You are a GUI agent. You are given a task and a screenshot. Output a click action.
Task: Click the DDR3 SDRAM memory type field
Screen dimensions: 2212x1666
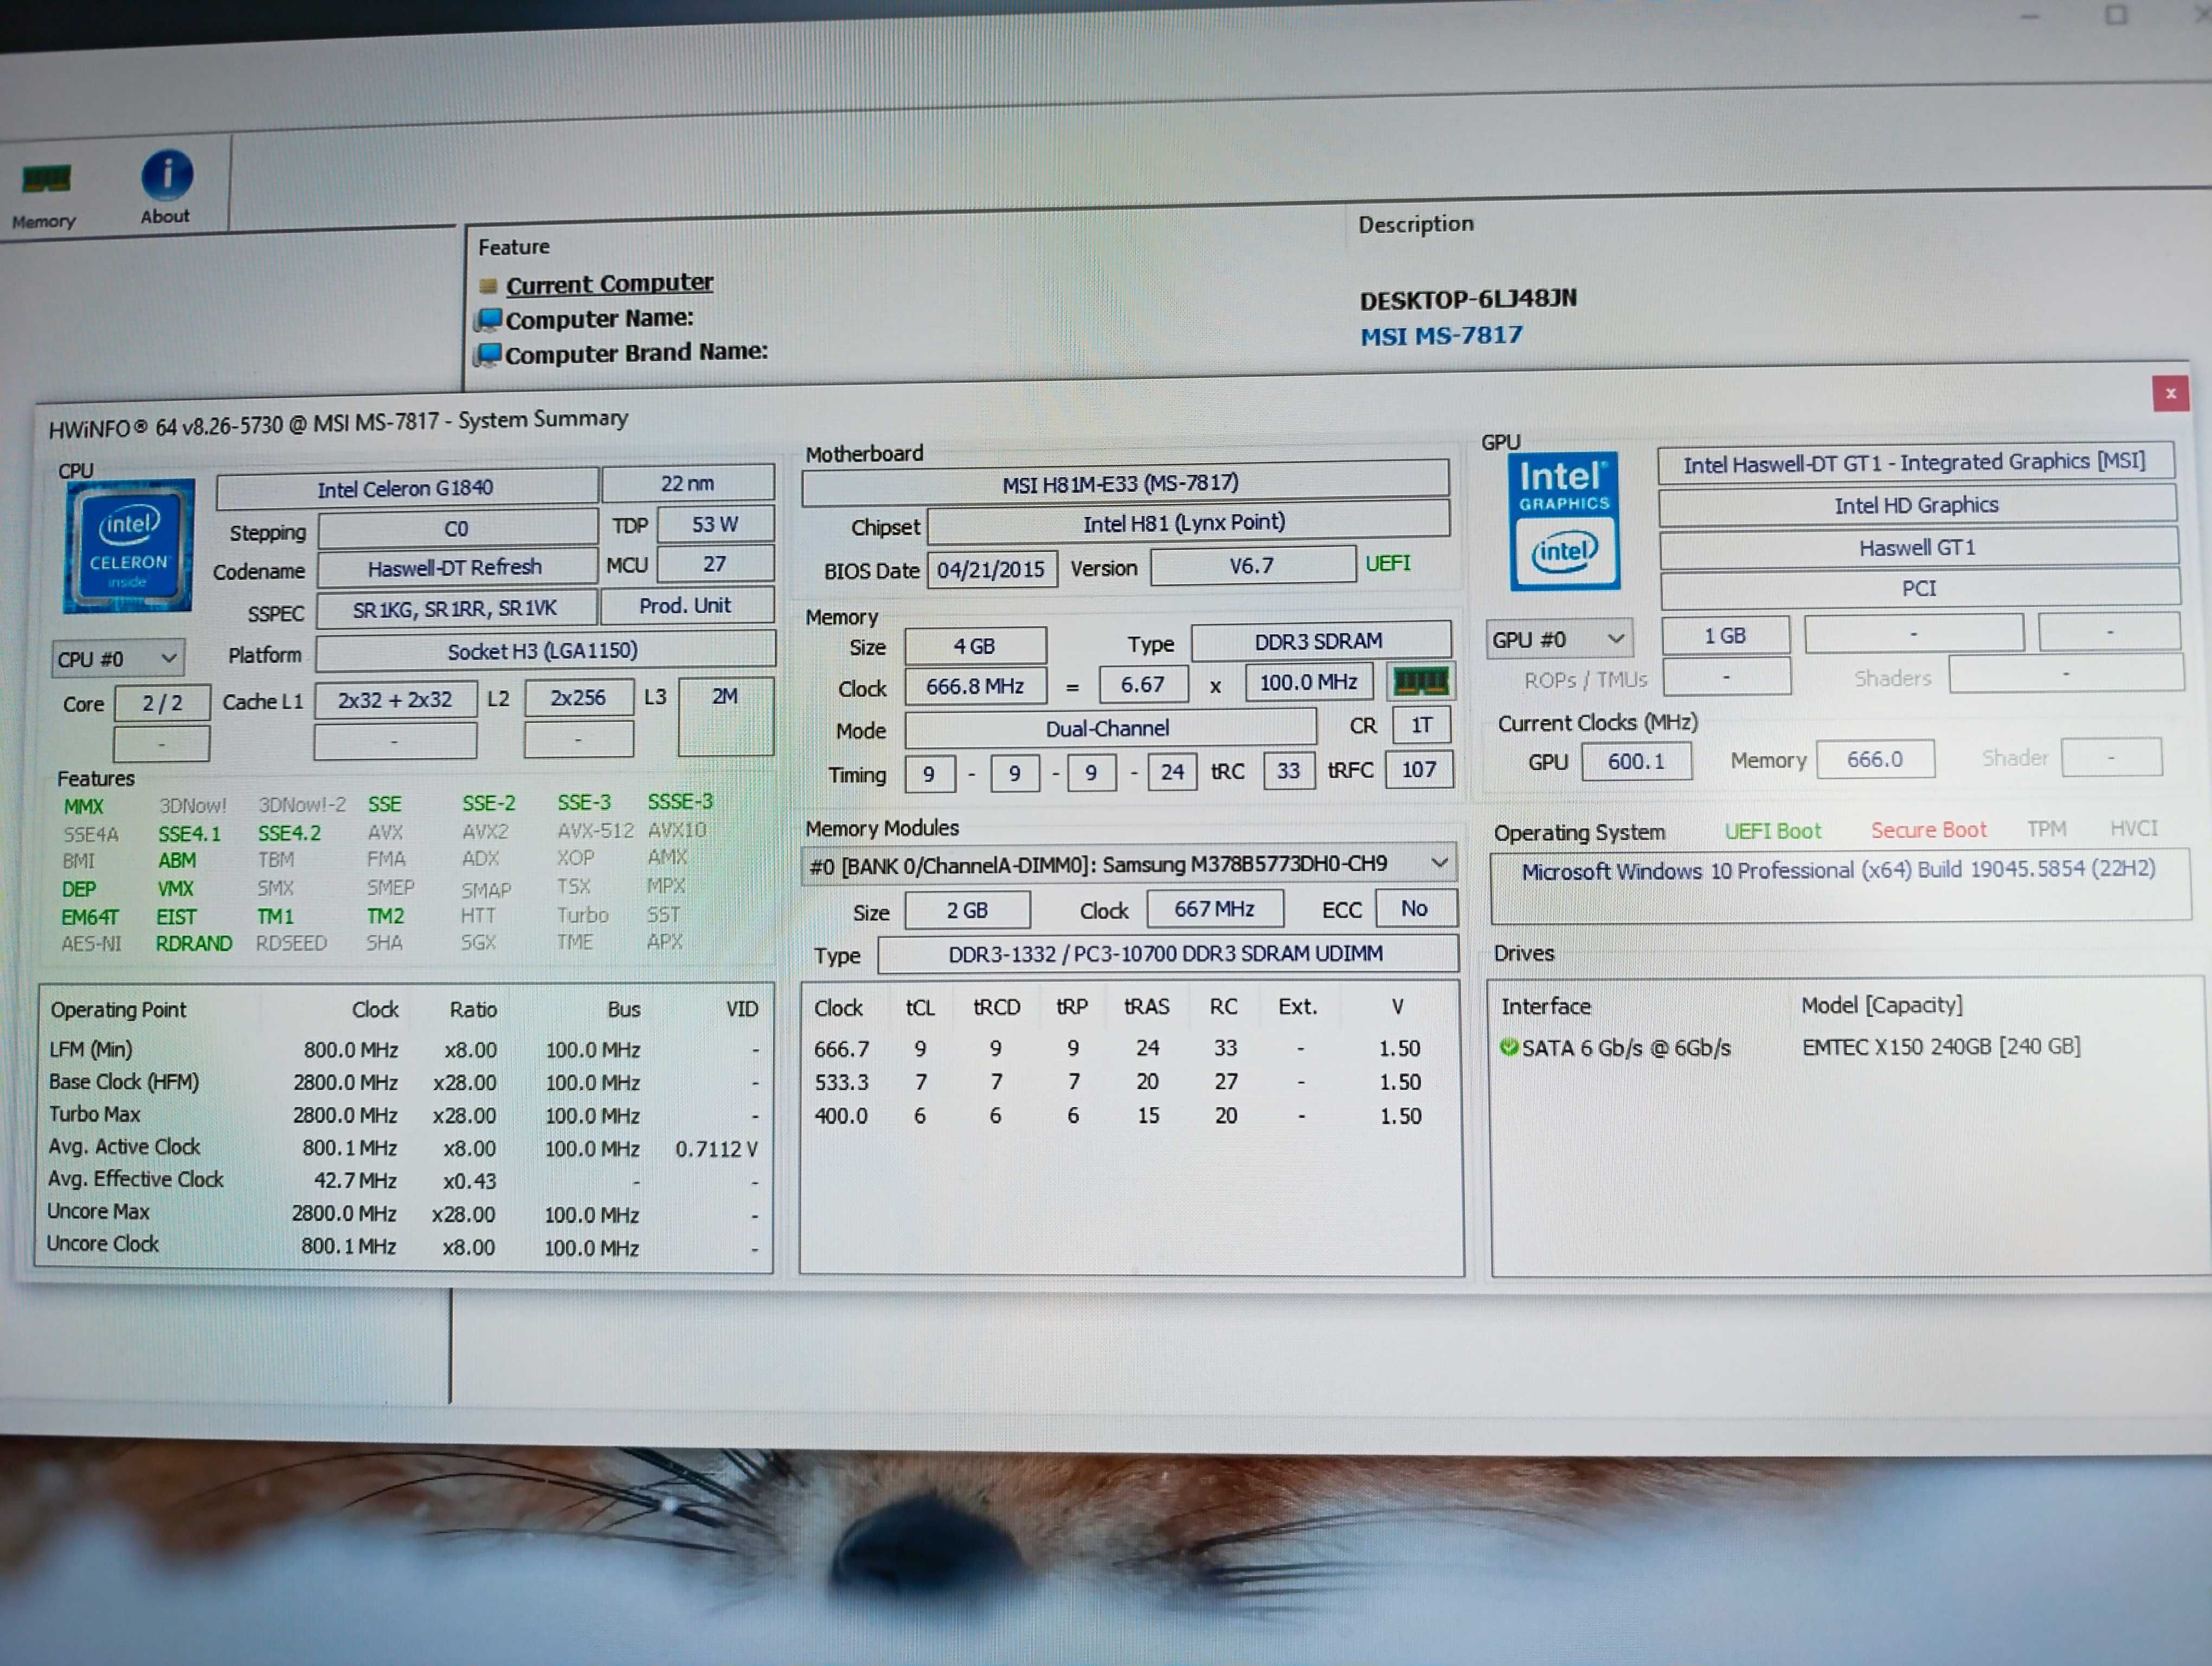pos(1320,642)
